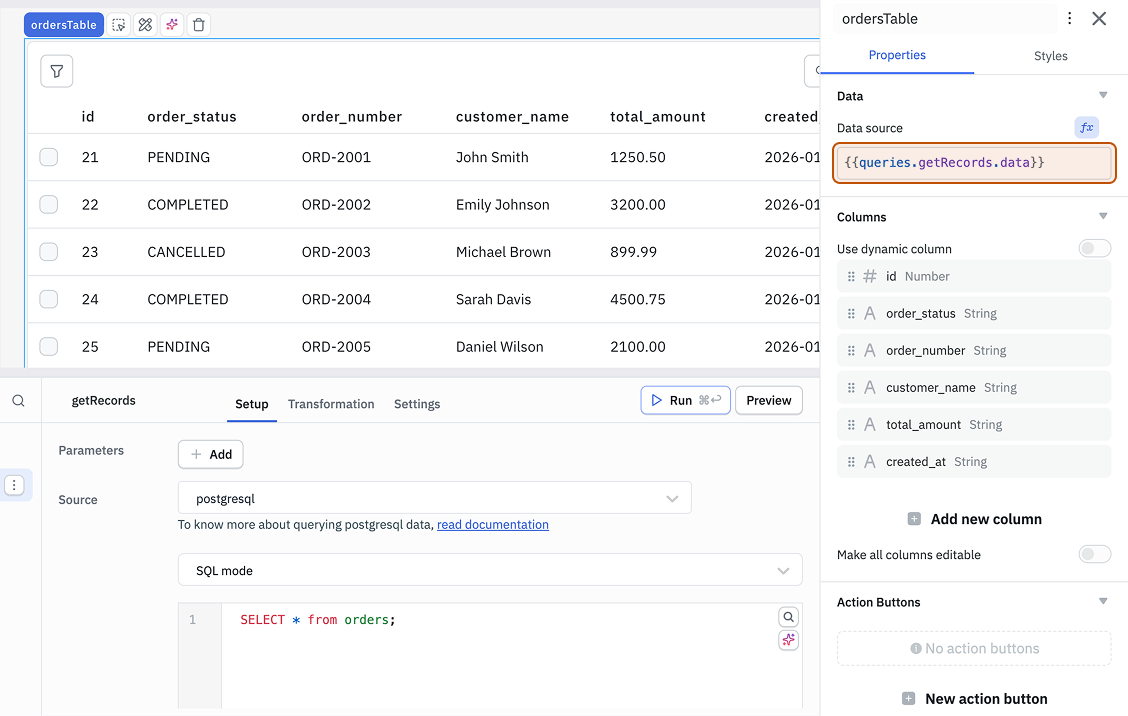1128x716 pixels.
Task: Open the read documentation link
Action: (x=492, y=525)
